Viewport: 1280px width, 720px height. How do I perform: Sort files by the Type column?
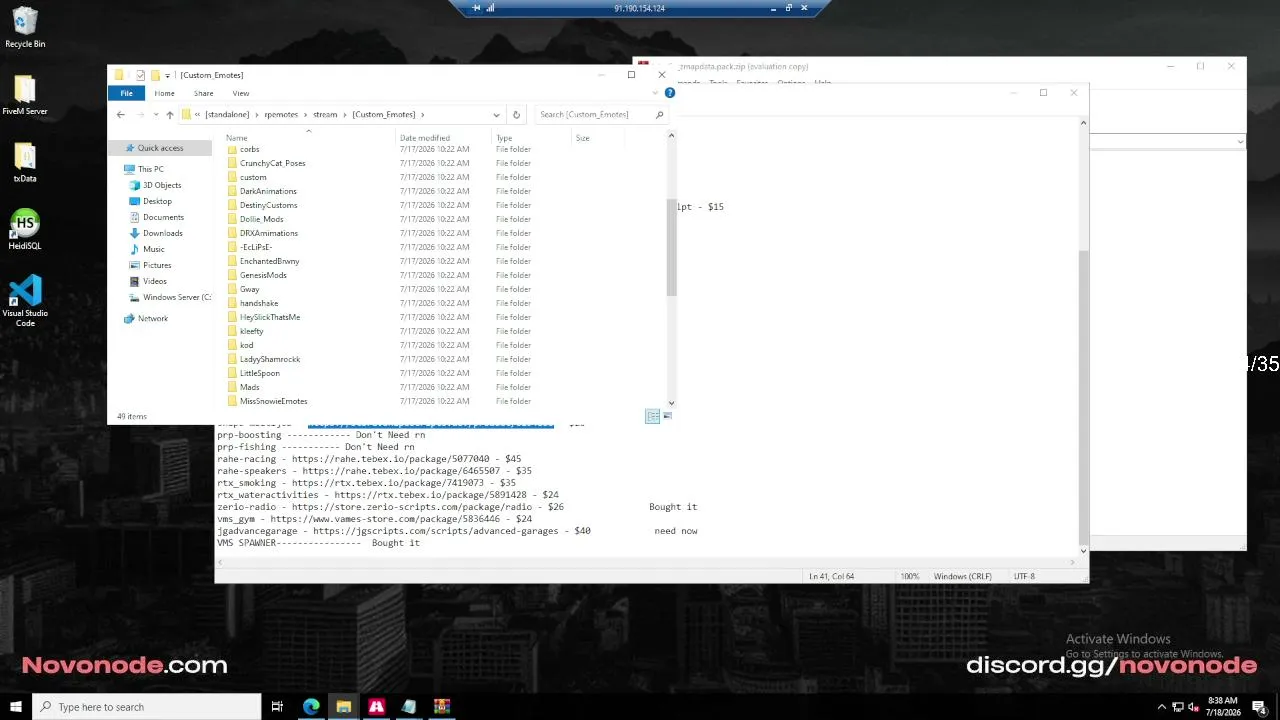531,138
